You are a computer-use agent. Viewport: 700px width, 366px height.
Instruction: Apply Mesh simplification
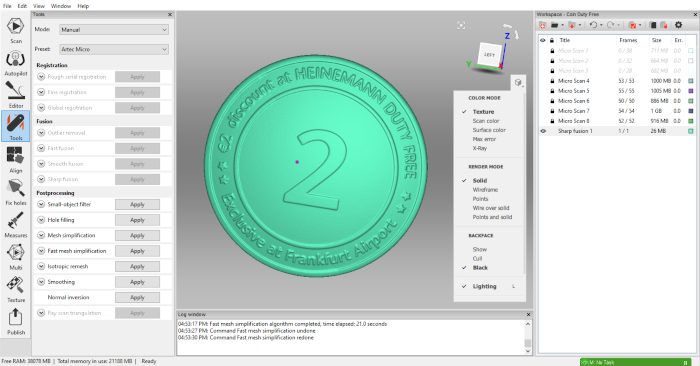[138, 235]
